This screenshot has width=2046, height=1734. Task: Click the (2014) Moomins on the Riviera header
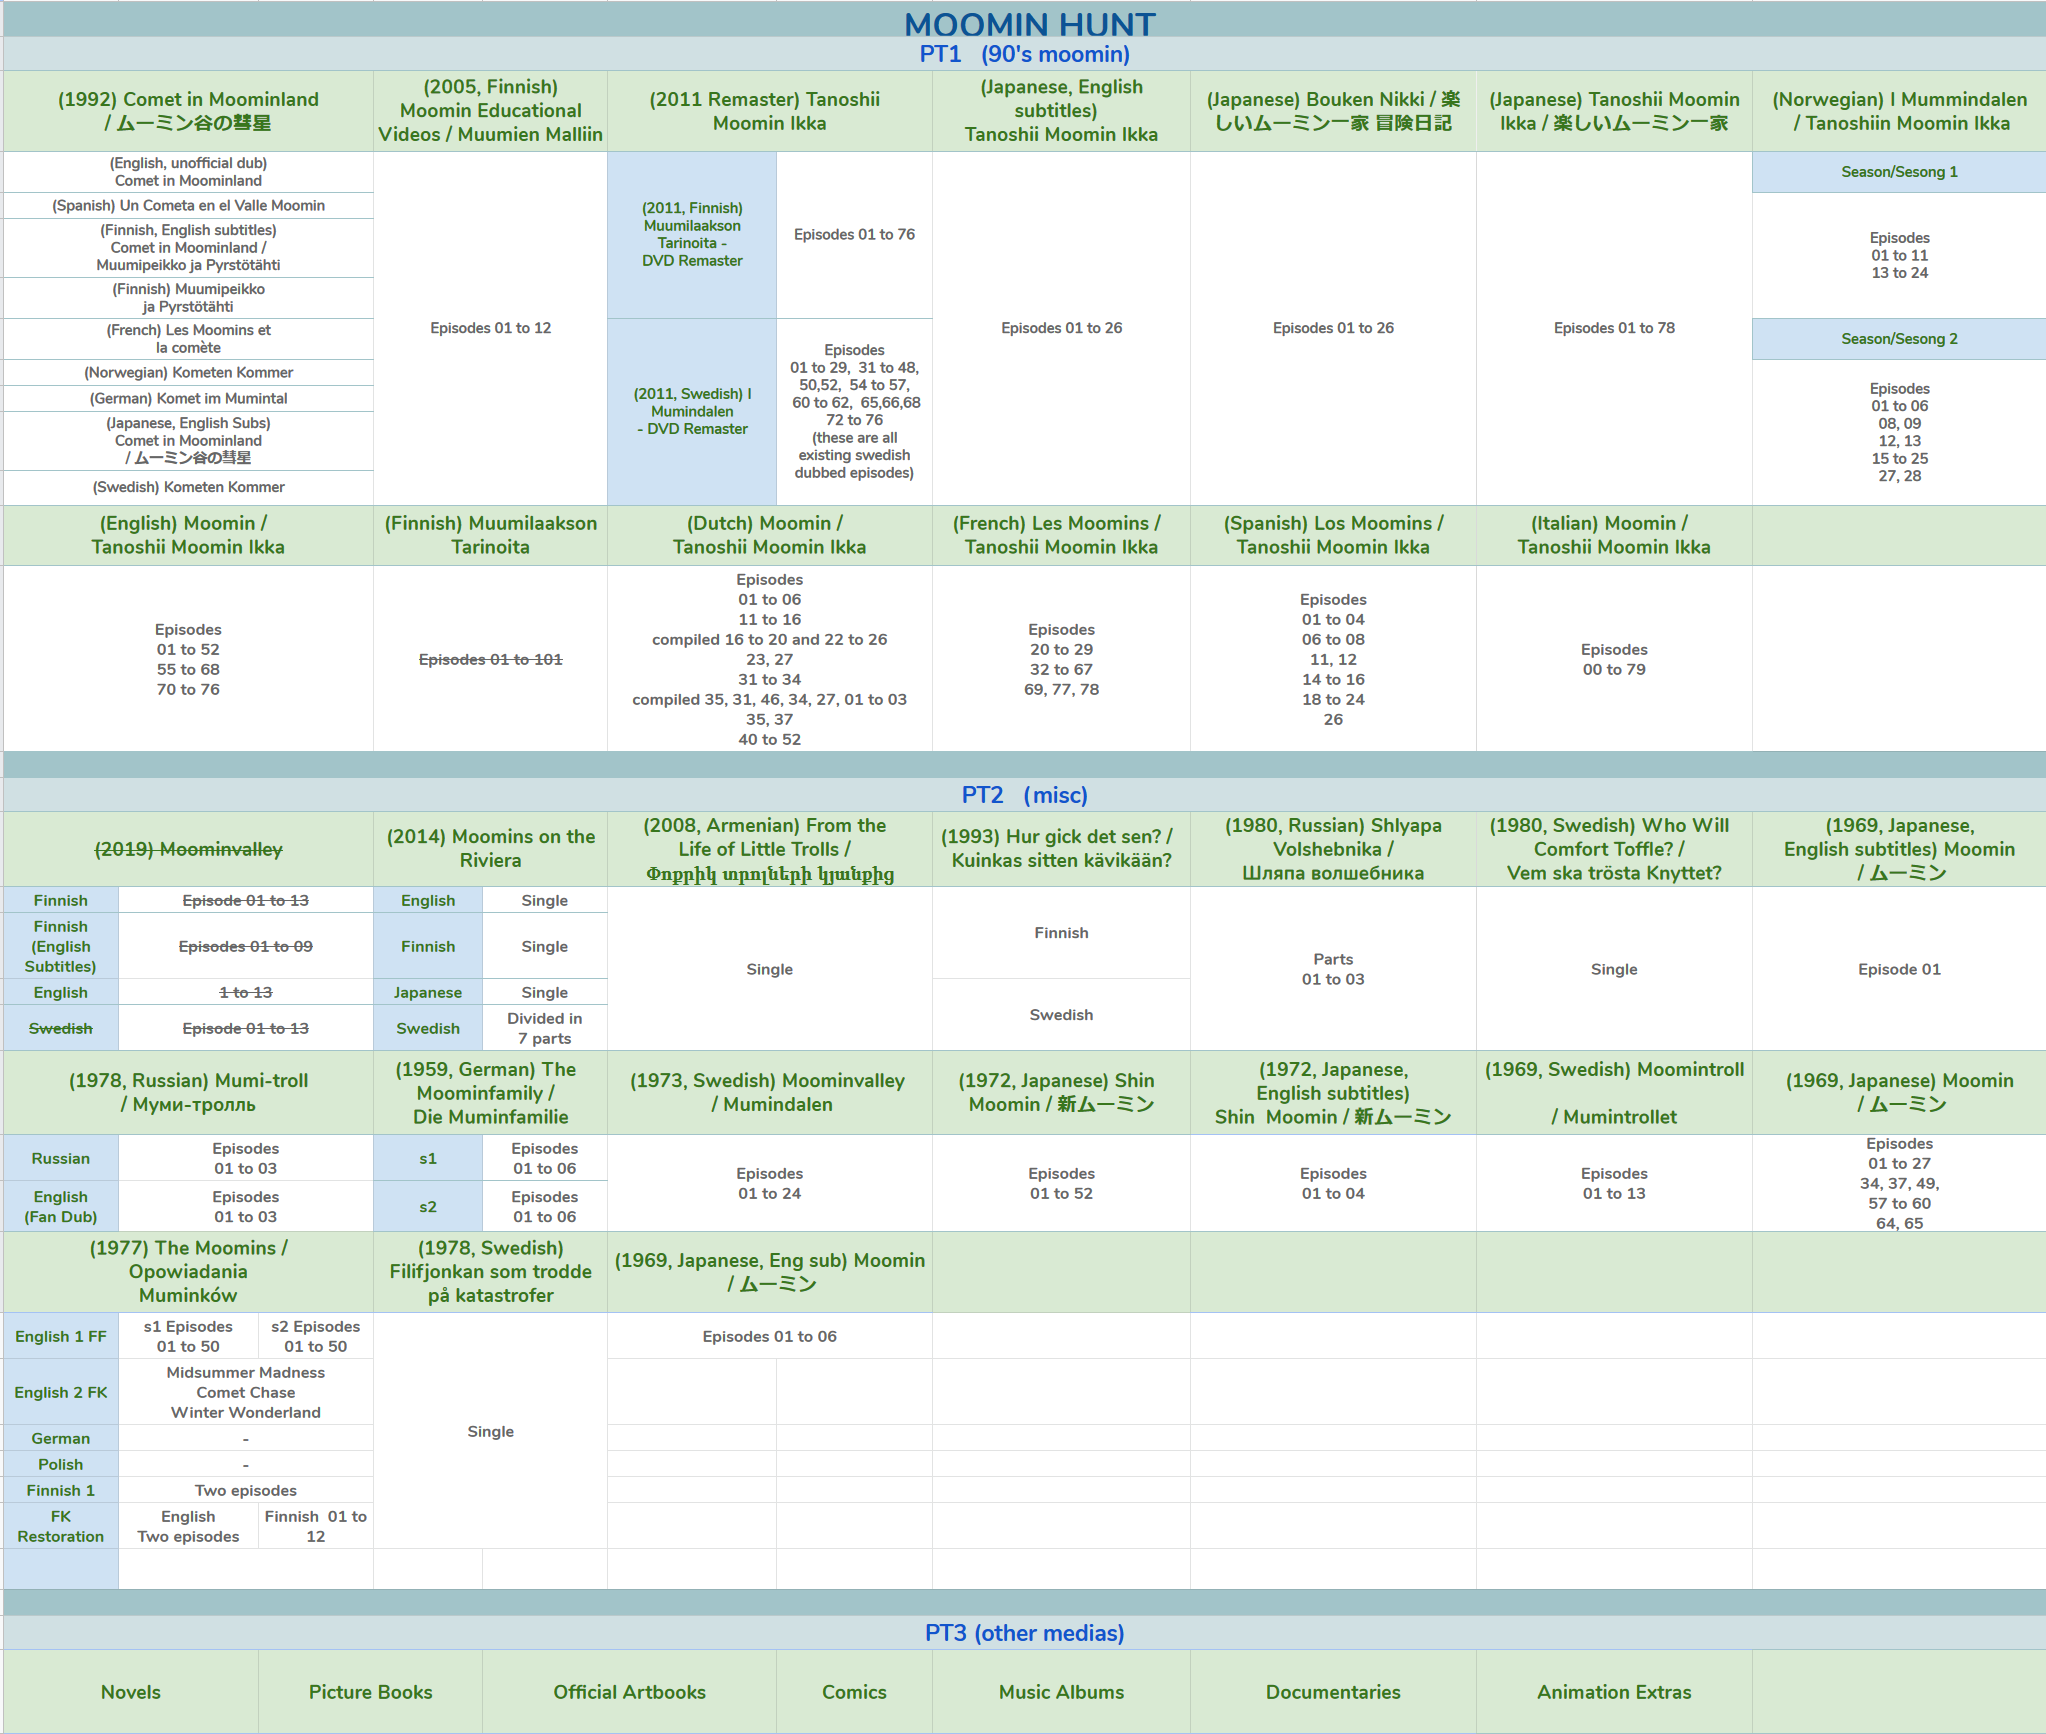tap(490, 848)
